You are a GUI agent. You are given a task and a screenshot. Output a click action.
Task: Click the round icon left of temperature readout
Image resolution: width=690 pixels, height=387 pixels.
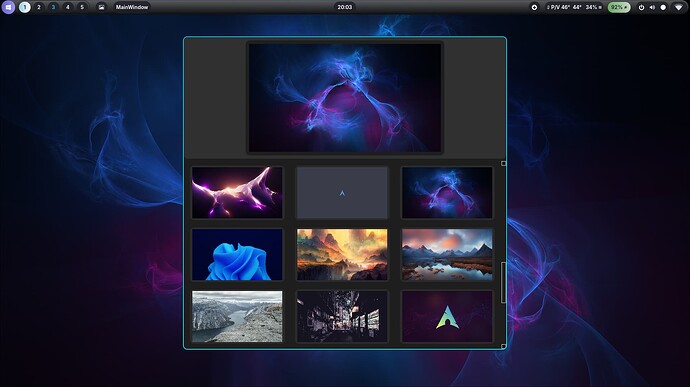[x=534, y=7]
